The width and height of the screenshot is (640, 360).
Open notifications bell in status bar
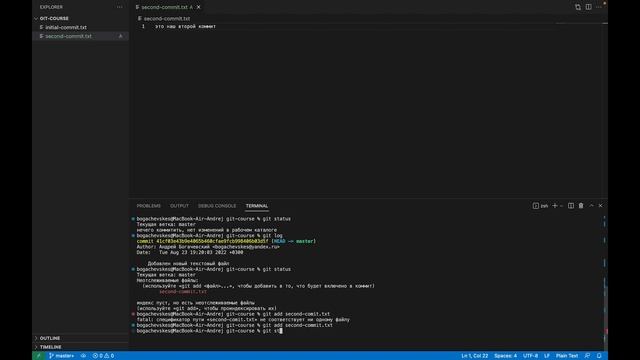(599, 356)
